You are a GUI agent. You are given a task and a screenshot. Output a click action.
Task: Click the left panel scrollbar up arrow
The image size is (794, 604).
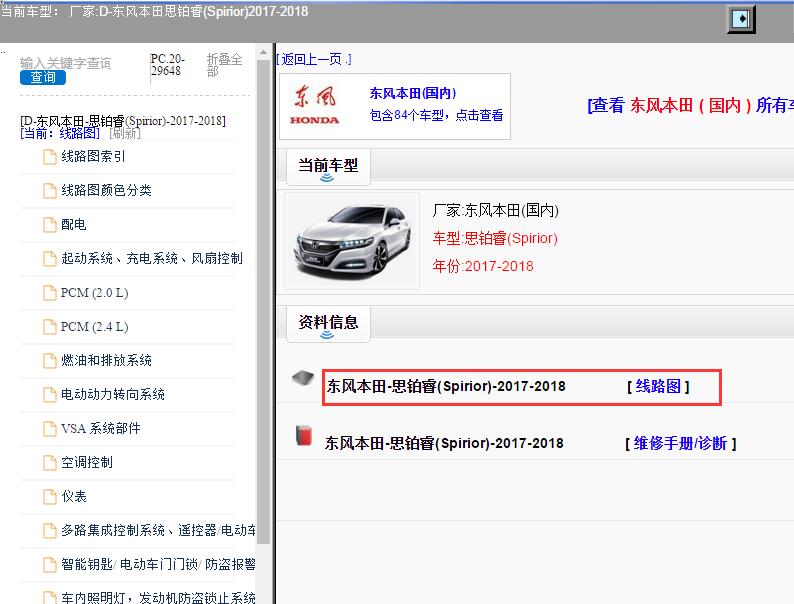tap(263, 52)
